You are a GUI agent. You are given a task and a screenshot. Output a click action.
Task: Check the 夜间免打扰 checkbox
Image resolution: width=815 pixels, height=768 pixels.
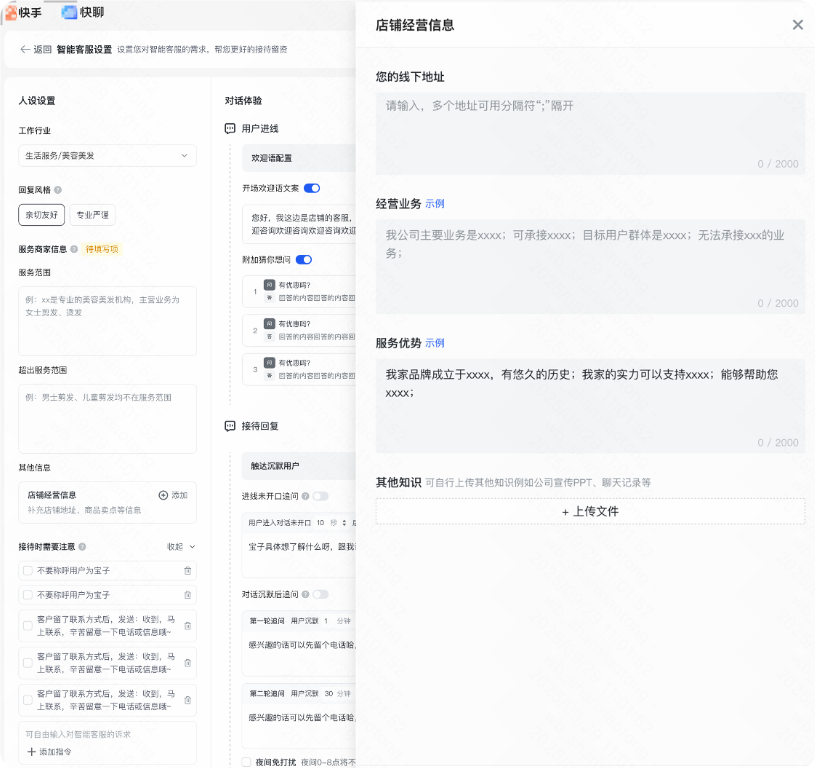tap(246, 761)
